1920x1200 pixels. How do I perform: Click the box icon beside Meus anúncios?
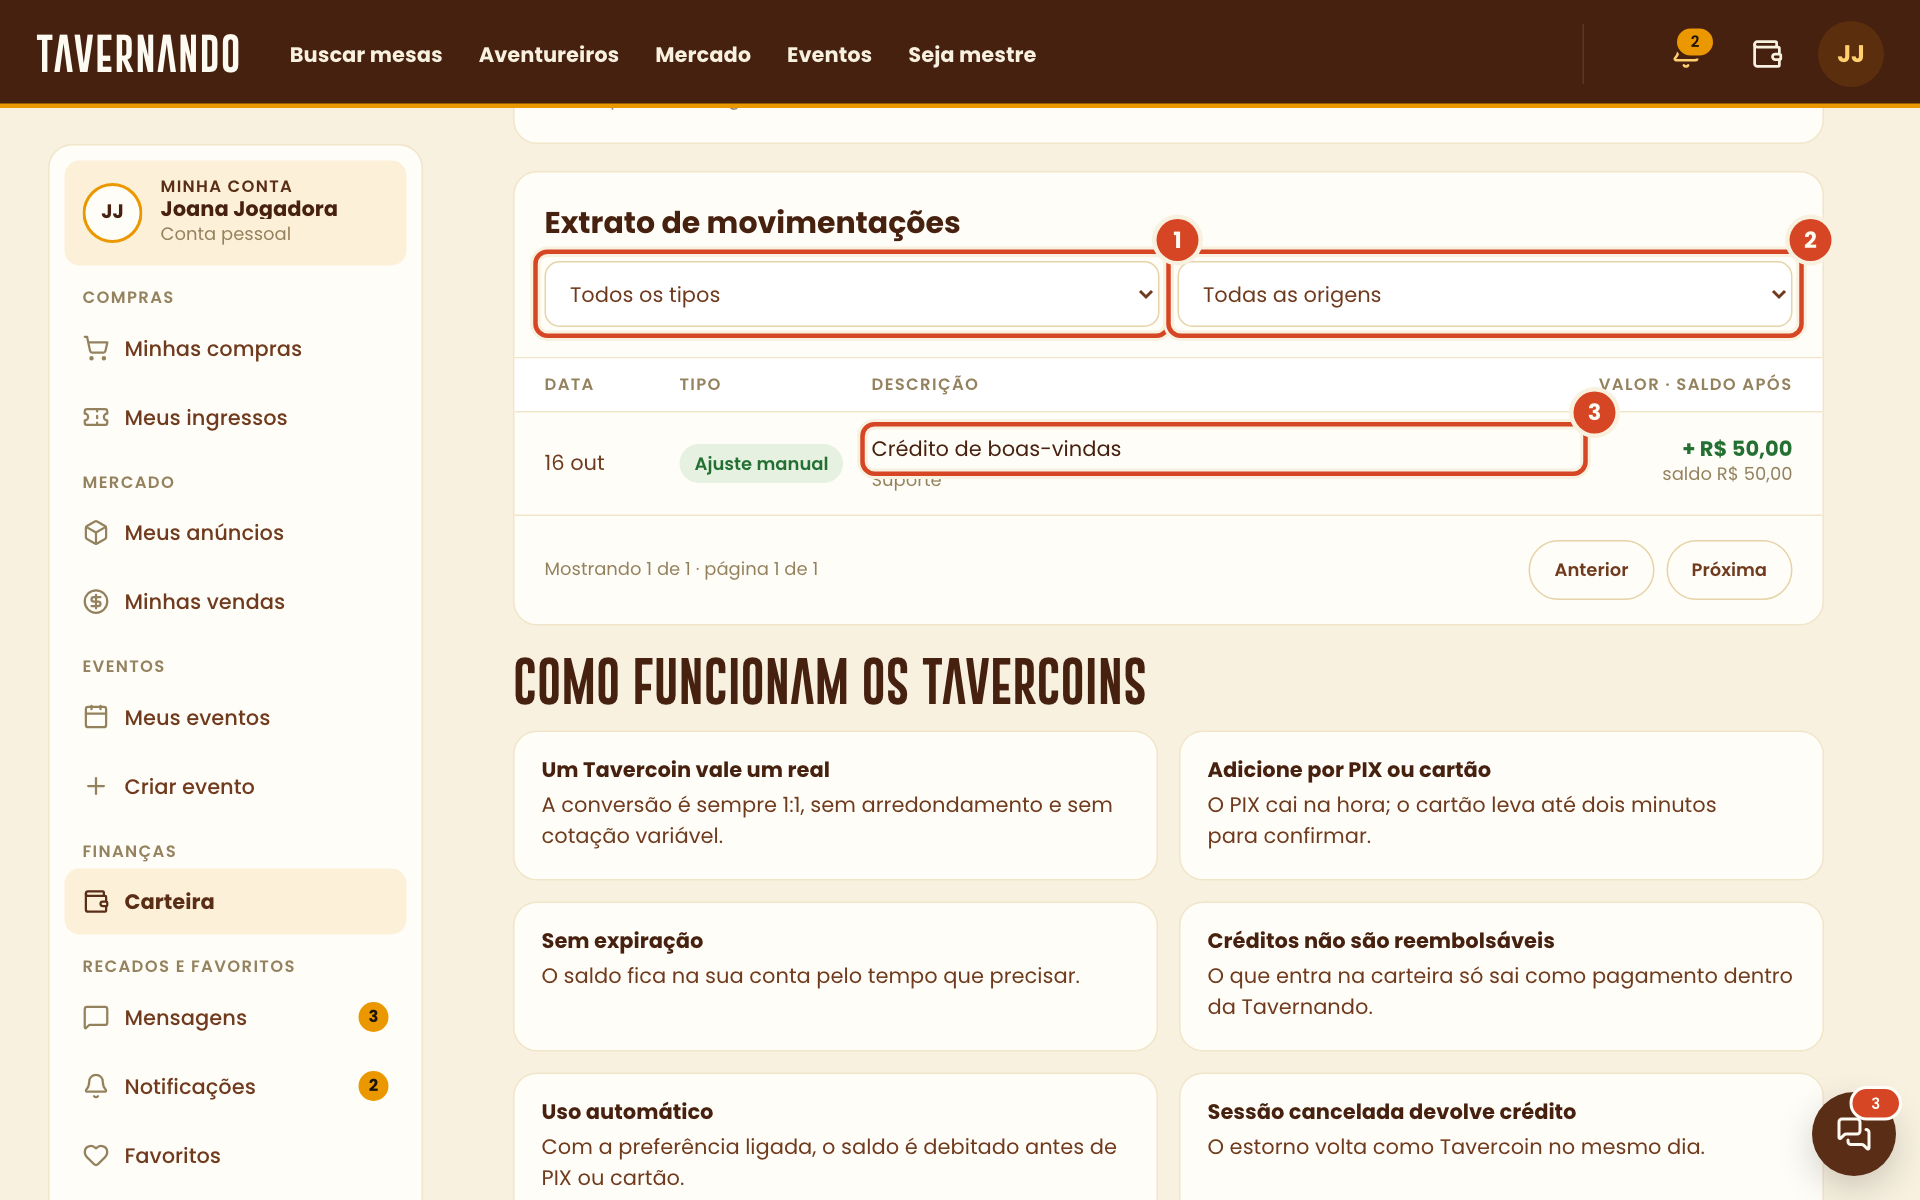click(x=96, y=532)
